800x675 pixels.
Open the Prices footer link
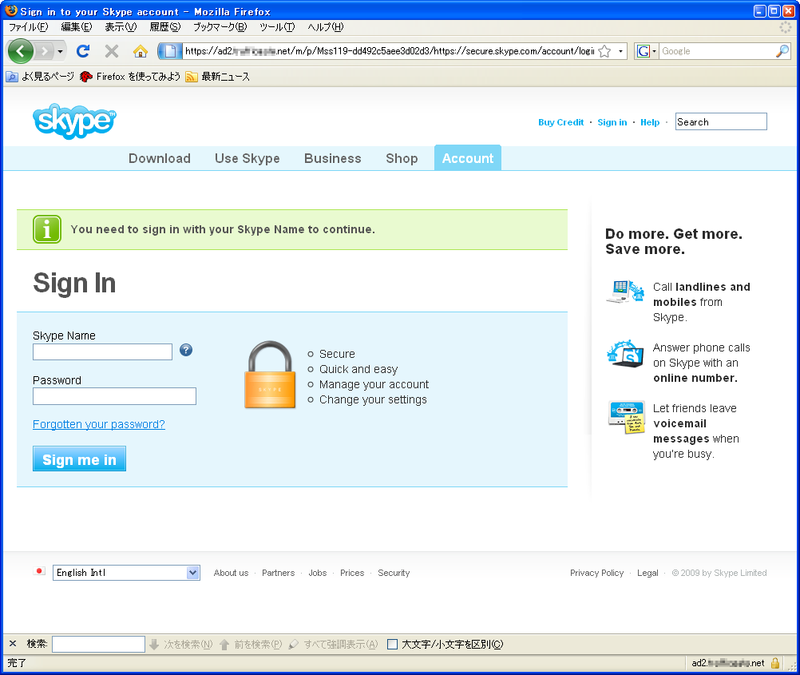pos(352,573)
